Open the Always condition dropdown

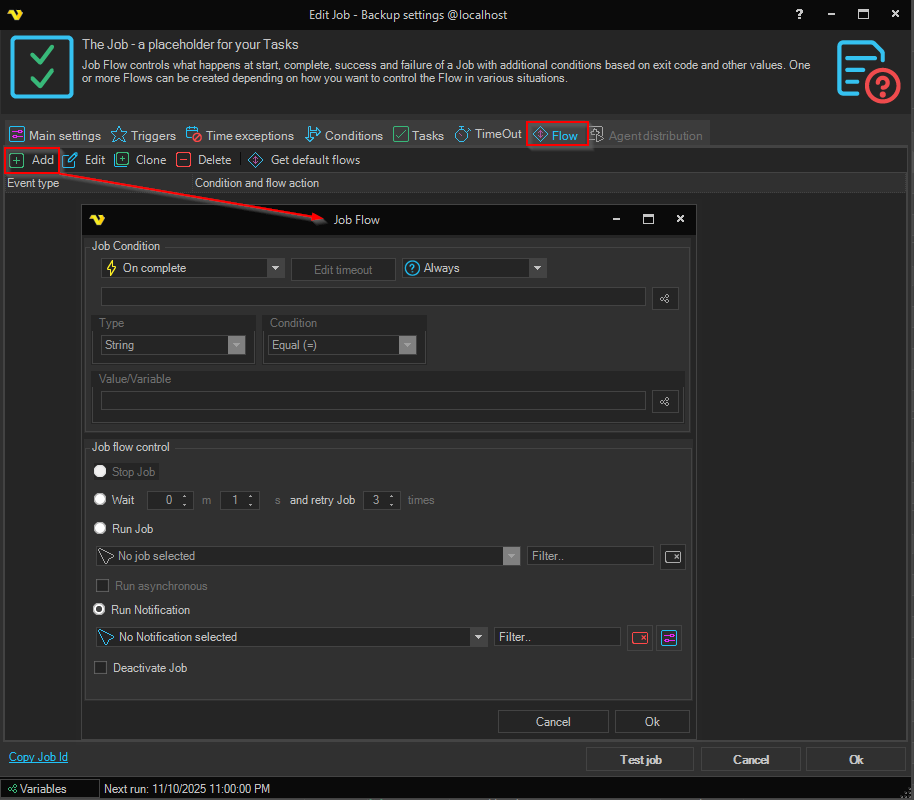537,268
